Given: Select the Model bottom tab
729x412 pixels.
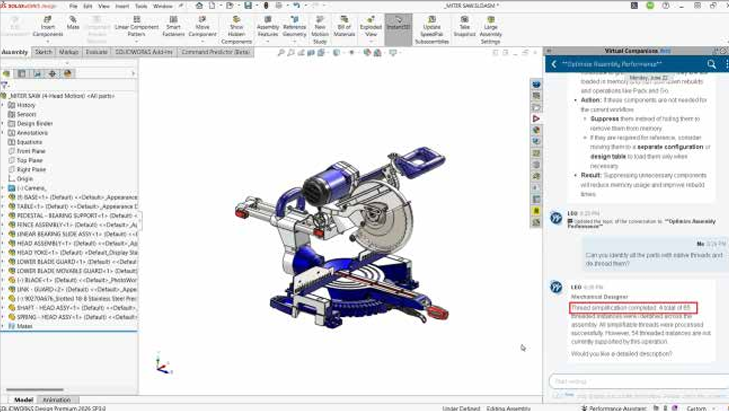Looking at the screenshot, I should tap(23, 400).
